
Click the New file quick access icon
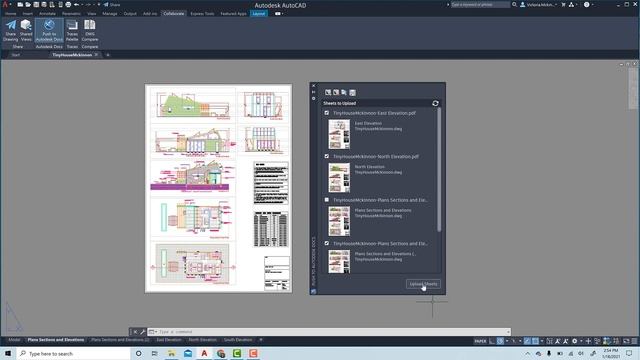[20, 4]
